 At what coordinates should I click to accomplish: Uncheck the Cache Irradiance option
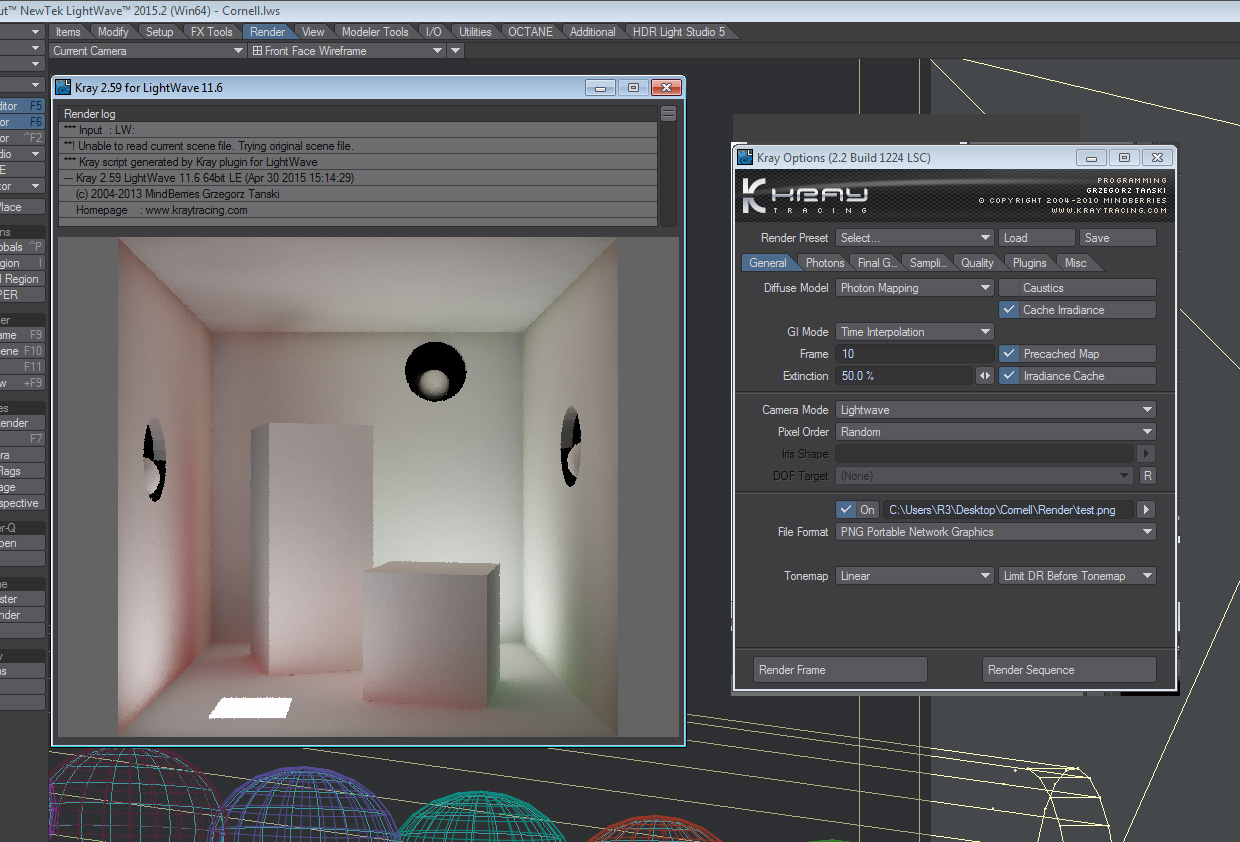point(1009,310)
